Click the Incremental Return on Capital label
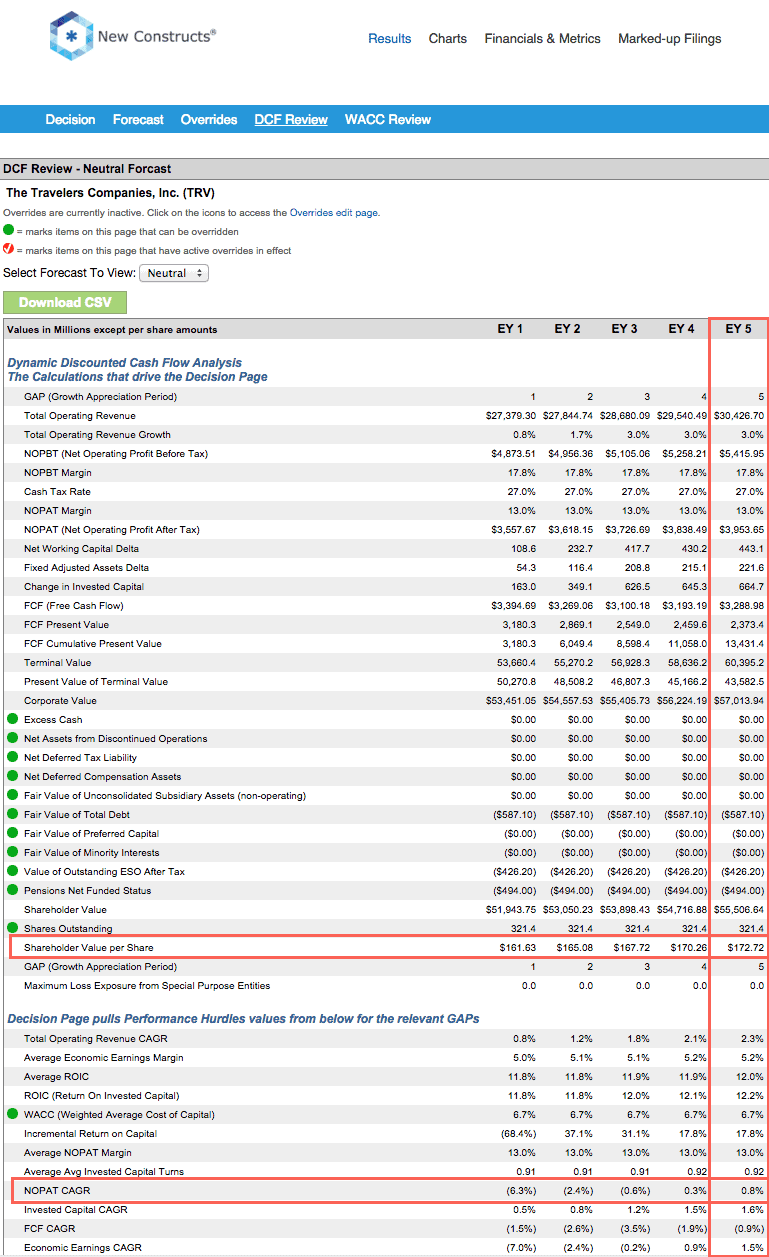 point(90,1133)
